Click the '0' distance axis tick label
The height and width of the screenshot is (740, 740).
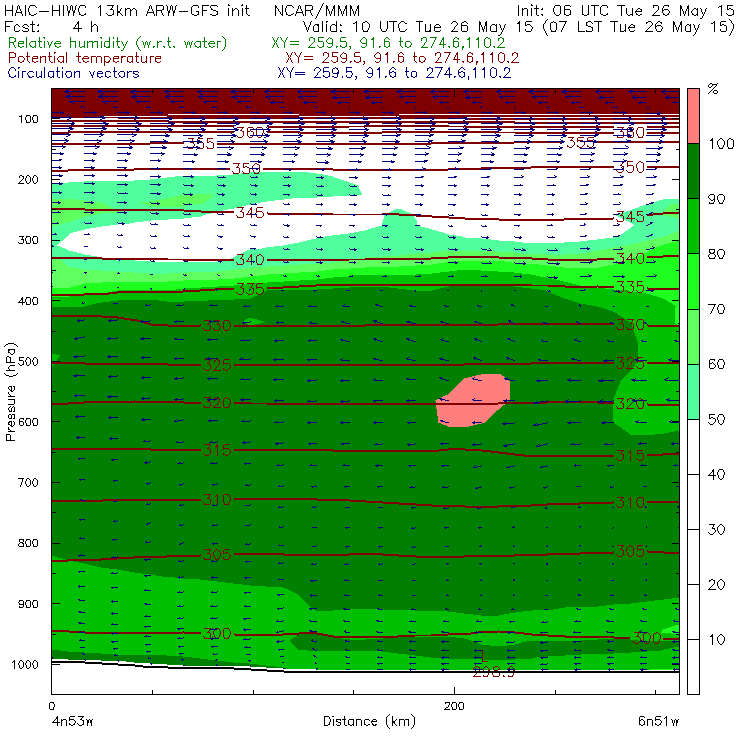coord(52,706)
